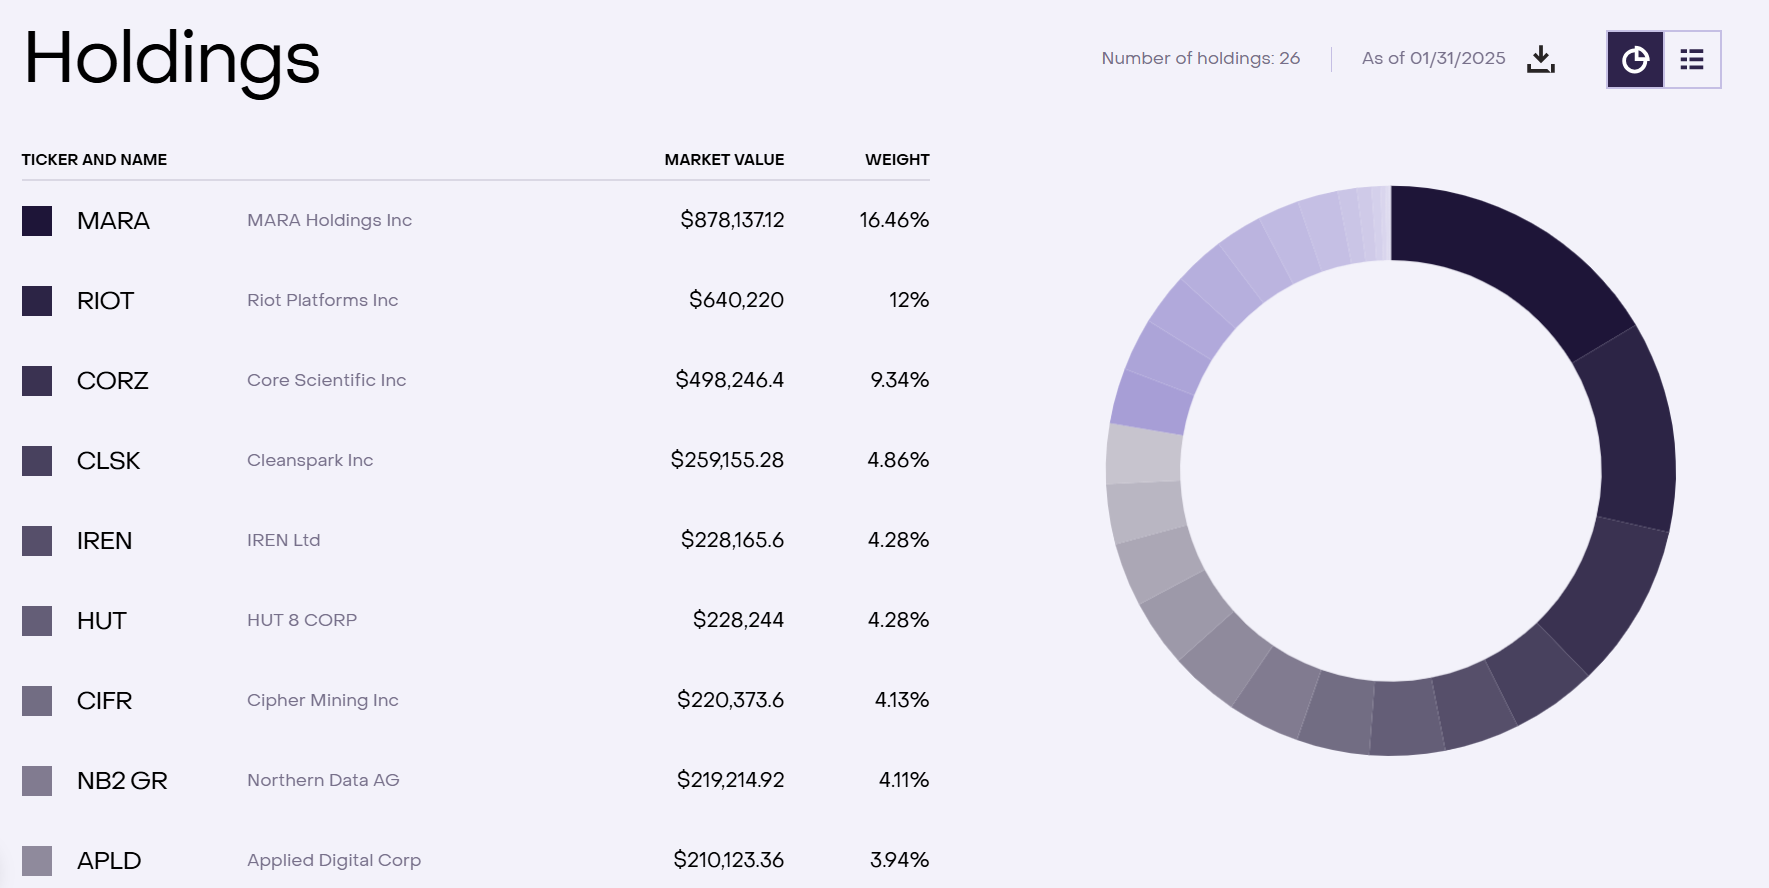
Task: Click HUT's 4.28% weight value
Action: [x=898, y=620]
